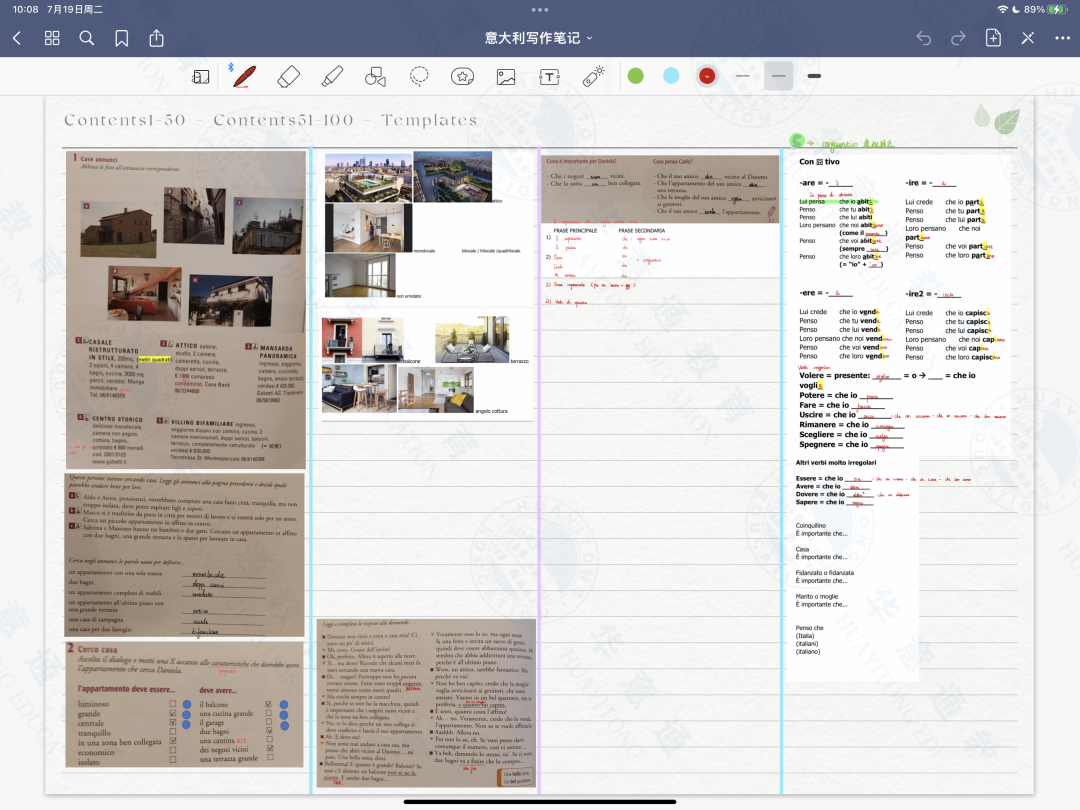
Task: Choose the thinnest stroke width
Action: 742,76
